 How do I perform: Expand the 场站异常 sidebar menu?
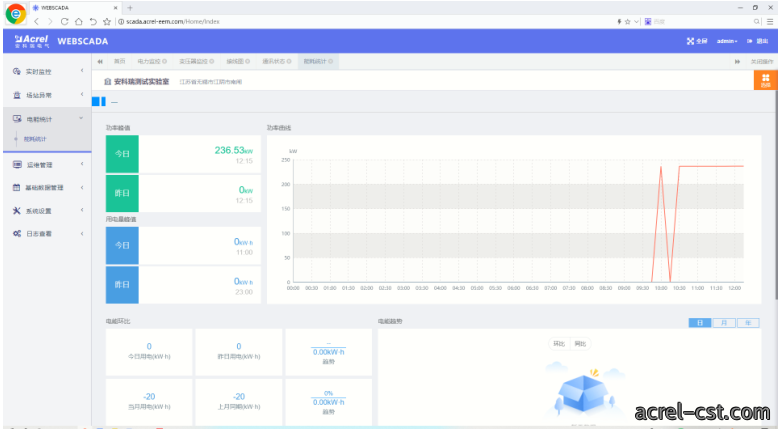tap(48, 95)
